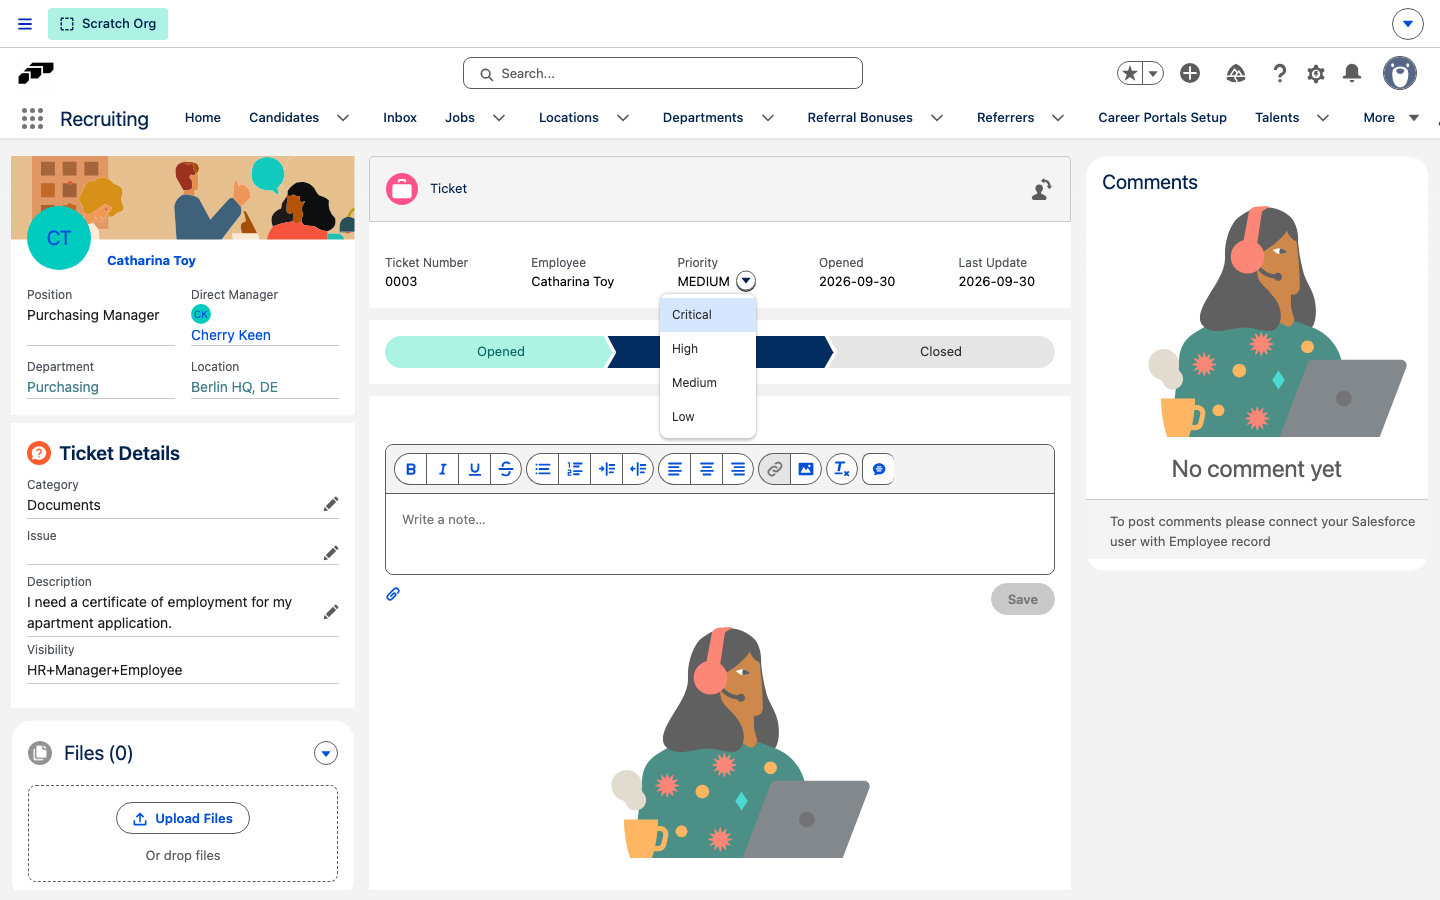Image resolution: width=1440 pixels, height=900 pixels.
Task: Click the attach file paperclip icon
Action: pyautogui.click(x=393, y=594)
